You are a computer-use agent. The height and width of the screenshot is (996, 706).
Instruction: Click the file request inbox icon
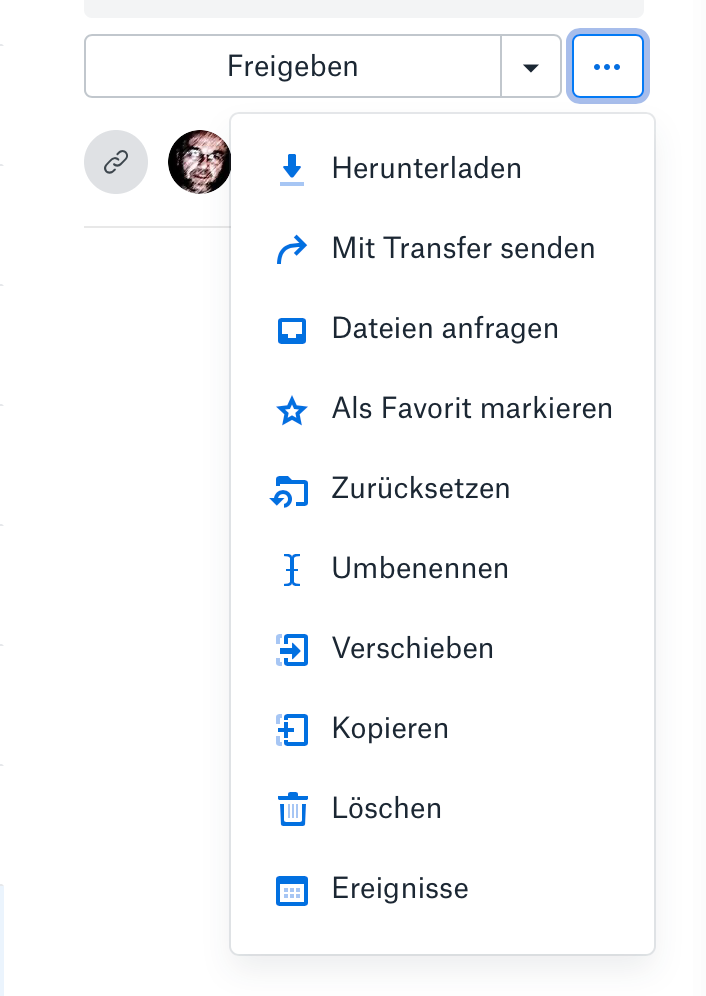pyautogui.click(x=291, y=329)
